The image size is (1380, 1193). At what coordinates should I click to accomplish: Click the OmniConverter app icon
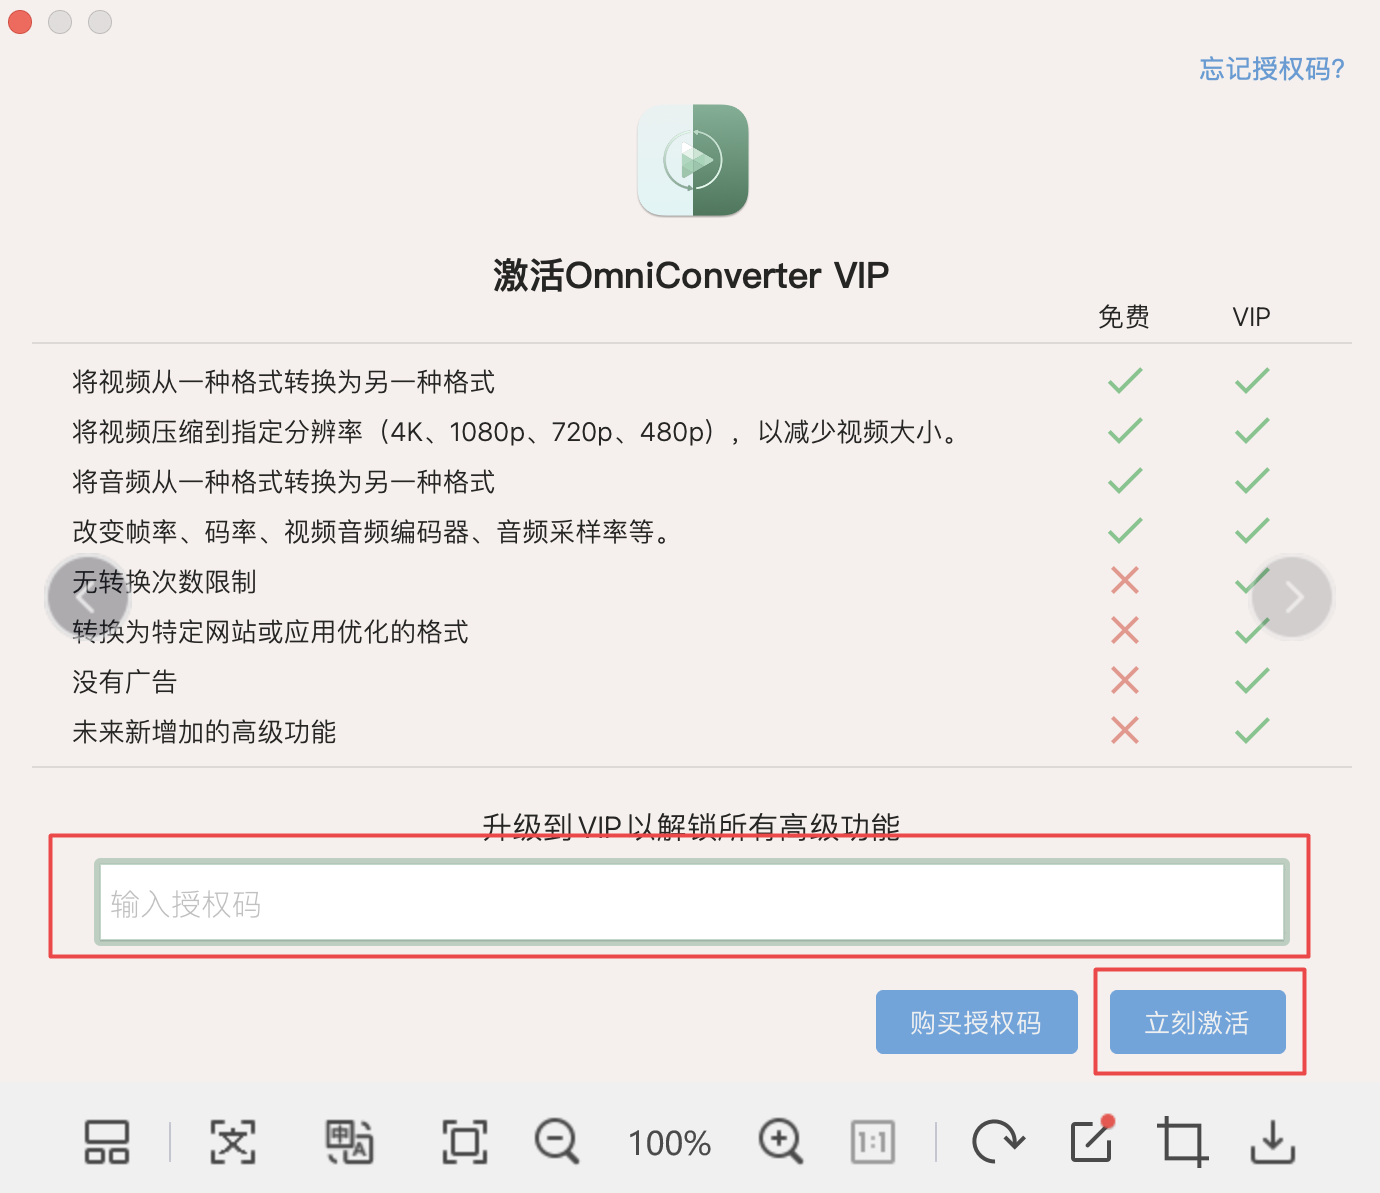click(x=693, y=160)
